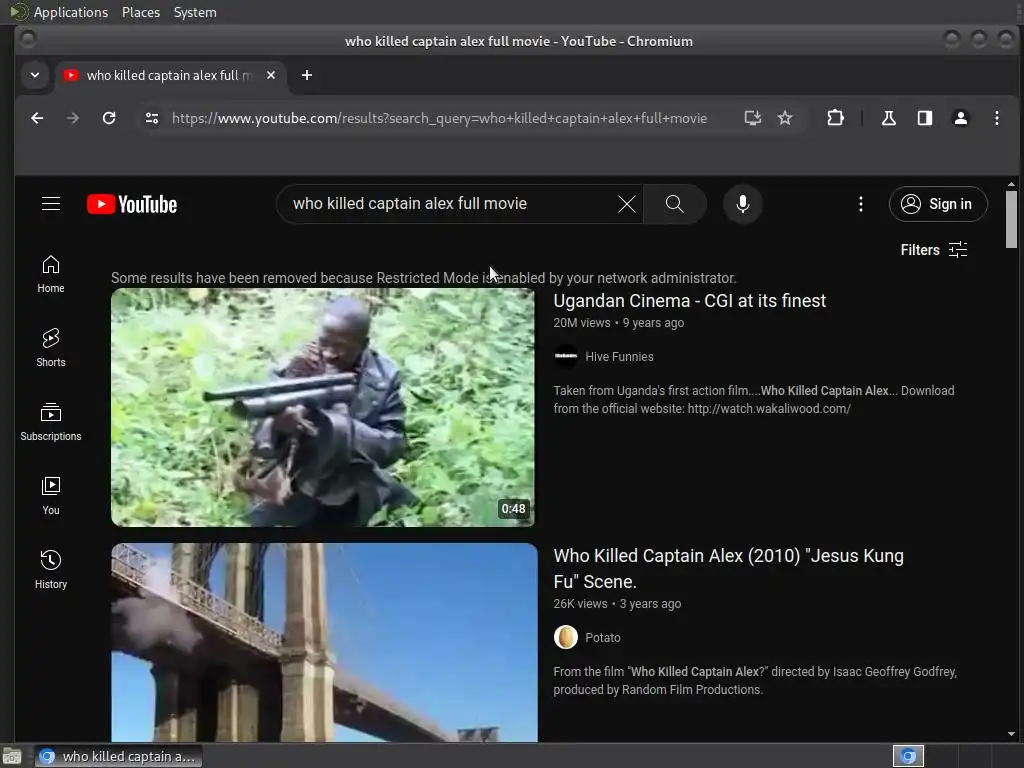Click the YouTube logo
Viewport: 1024px width, 768px height.
pos(132,204)
